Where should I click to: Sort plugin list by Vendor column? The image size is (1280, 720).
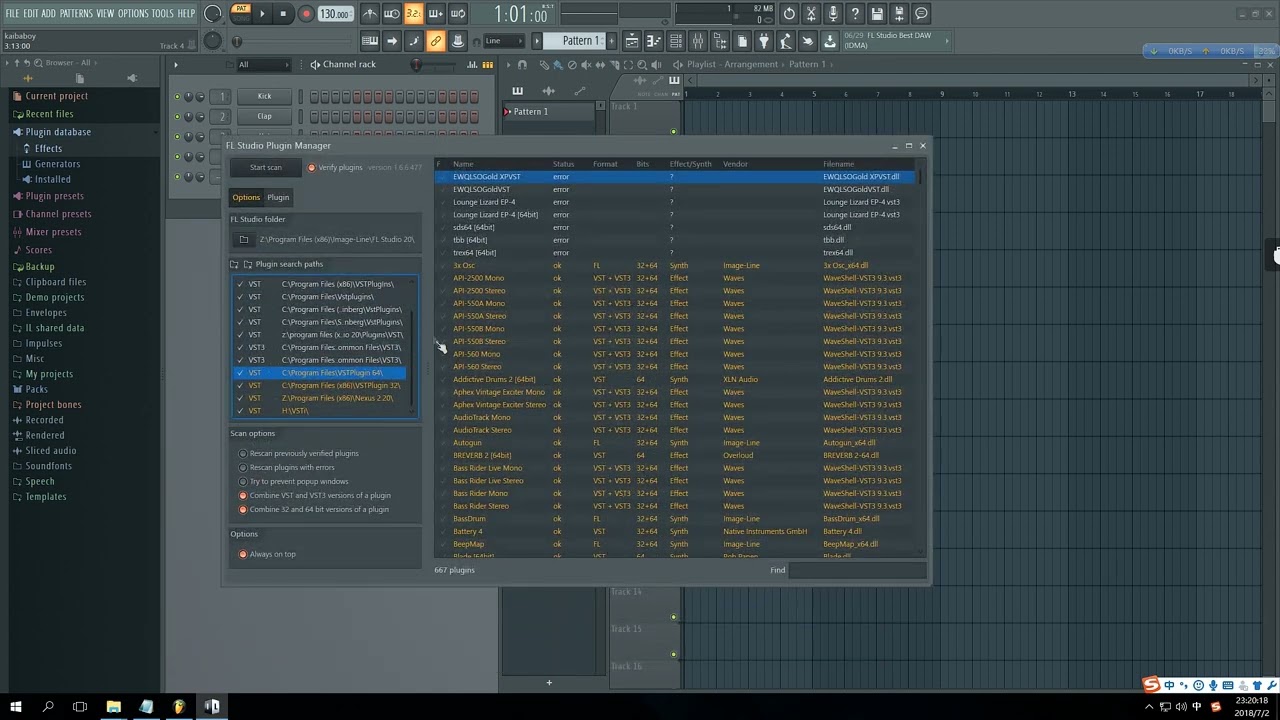point(735,164)
